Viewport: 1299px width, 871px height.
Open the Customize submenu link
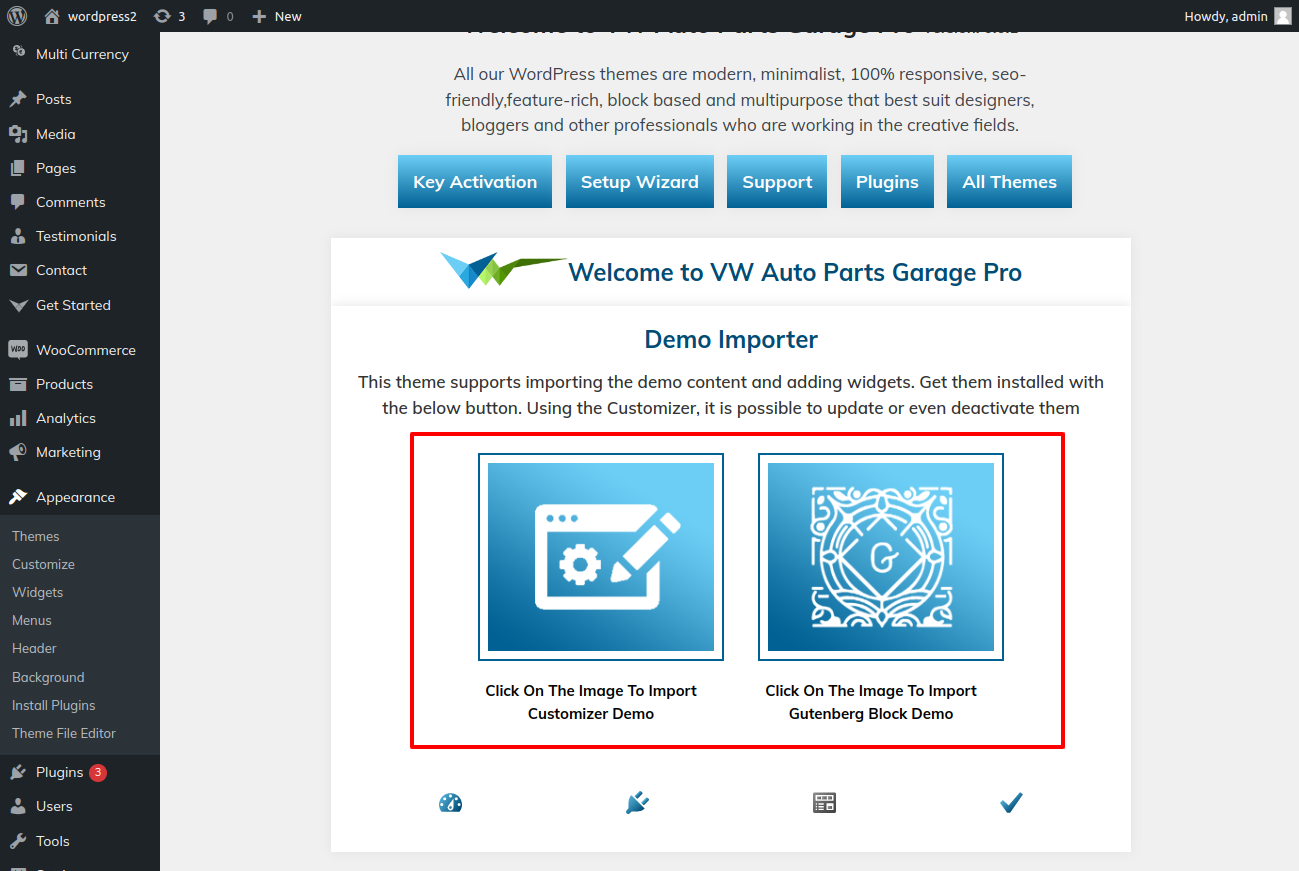pyautogui.click(x=43, y=564)
